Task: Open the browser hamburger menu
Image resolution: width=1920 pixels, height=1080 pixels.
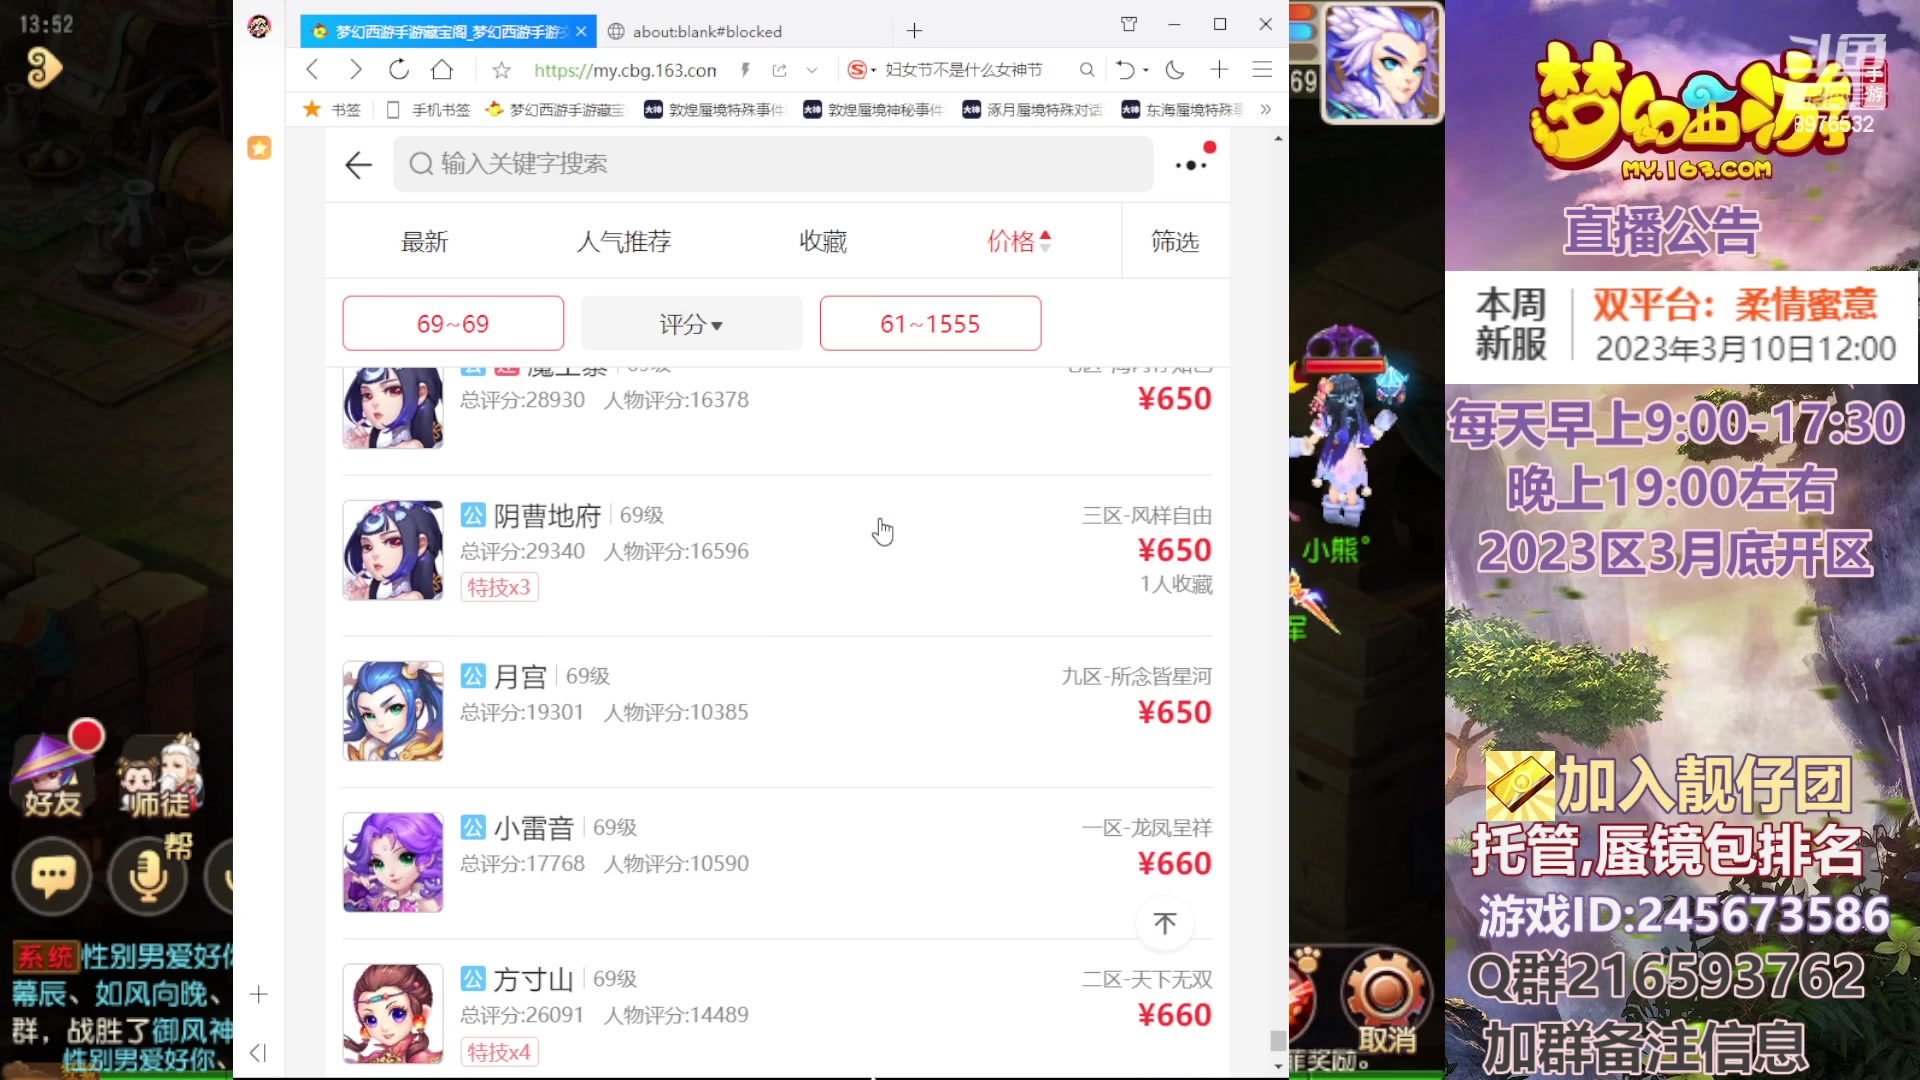Action: pos(1262,69)
